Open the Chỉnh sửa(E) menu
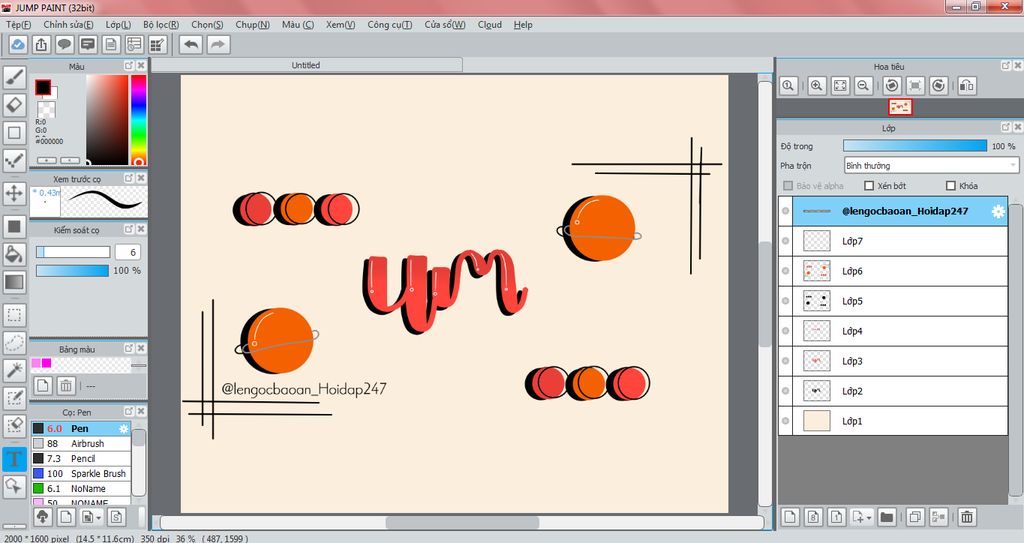The width and height of the screenshot is (1024, 543). click(x=68, y=24)
